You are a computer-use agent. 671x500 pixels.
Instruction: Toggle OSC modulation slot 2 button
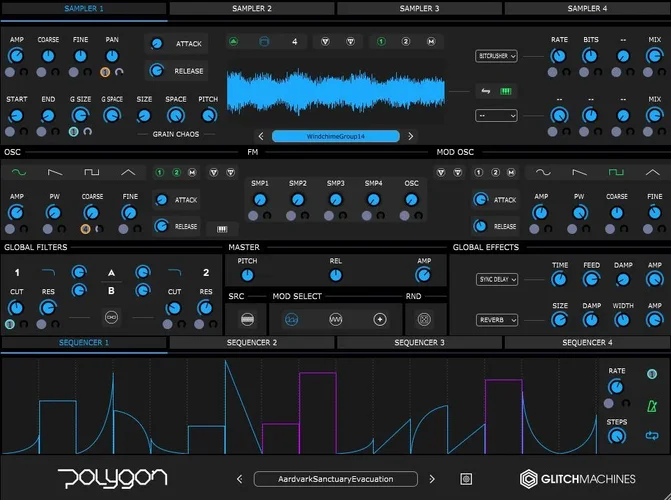click(x=176, y=172)
